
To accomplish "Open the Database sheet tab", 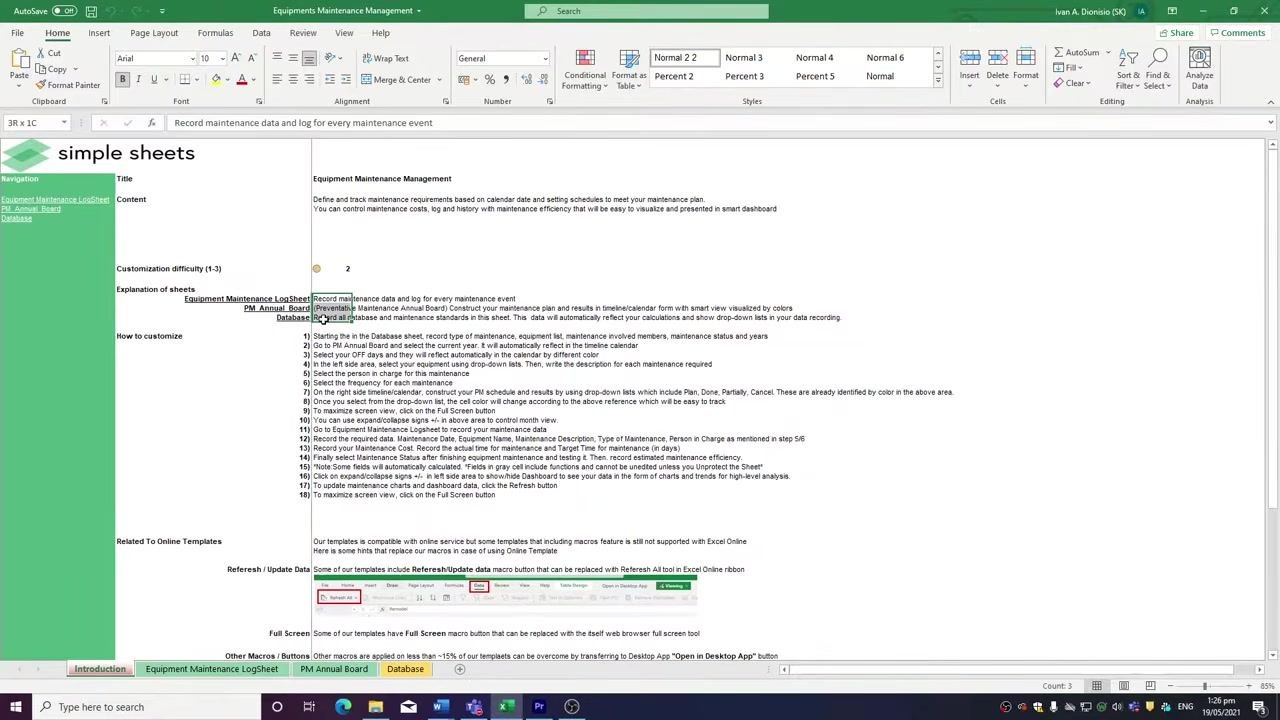I will (x=405, y=669).
